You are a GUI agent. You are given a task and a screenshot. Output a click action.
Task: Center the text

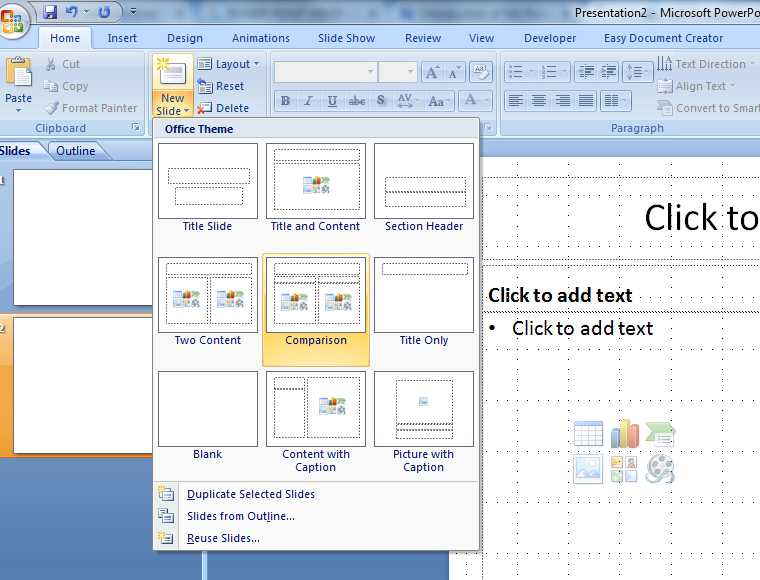[539, 101]
